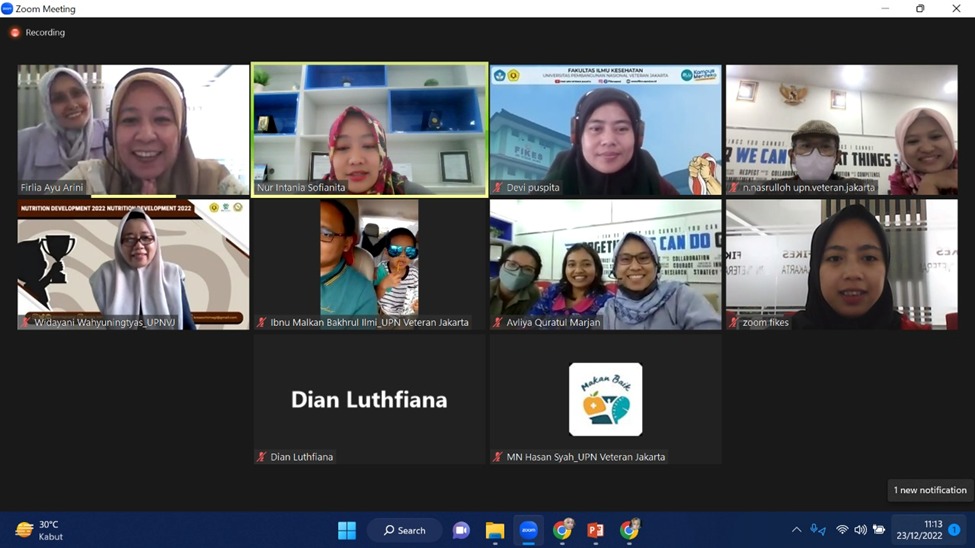Click the Recording indicator icon
975x548 pixels.
(x=15, y=33)
